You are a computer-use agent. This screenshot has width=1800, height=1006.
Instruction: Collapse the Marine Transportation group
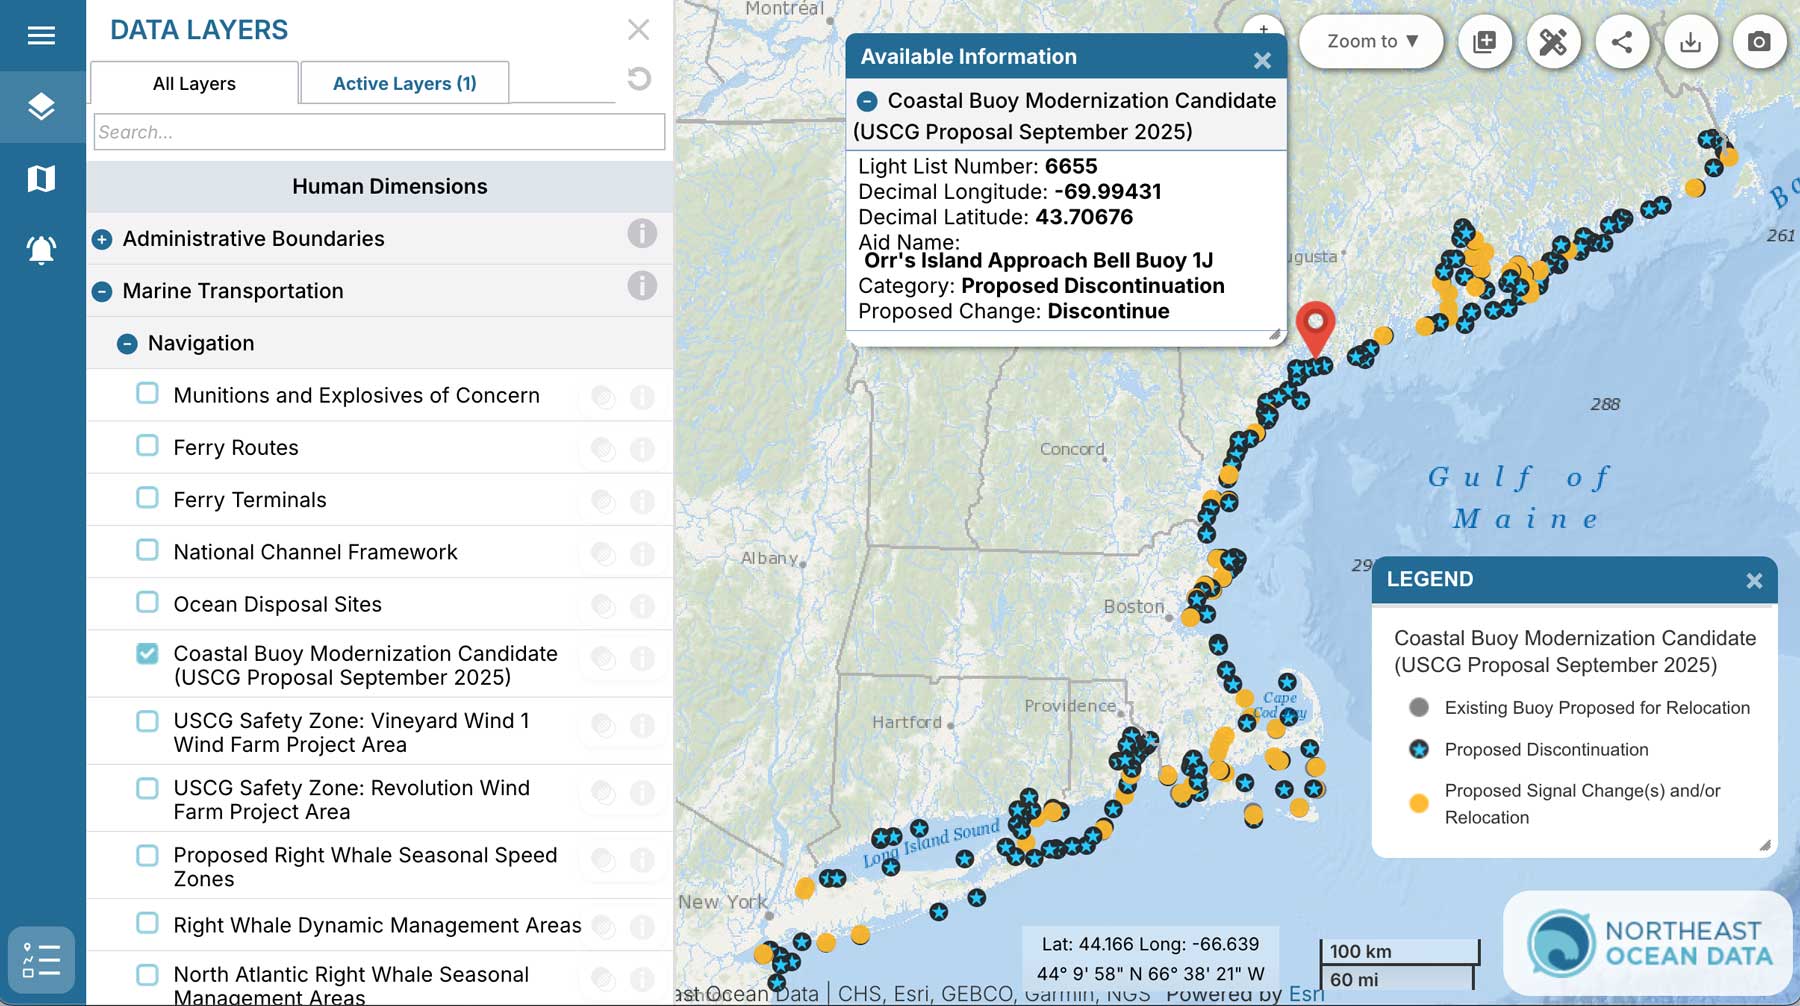pos(102,291)
